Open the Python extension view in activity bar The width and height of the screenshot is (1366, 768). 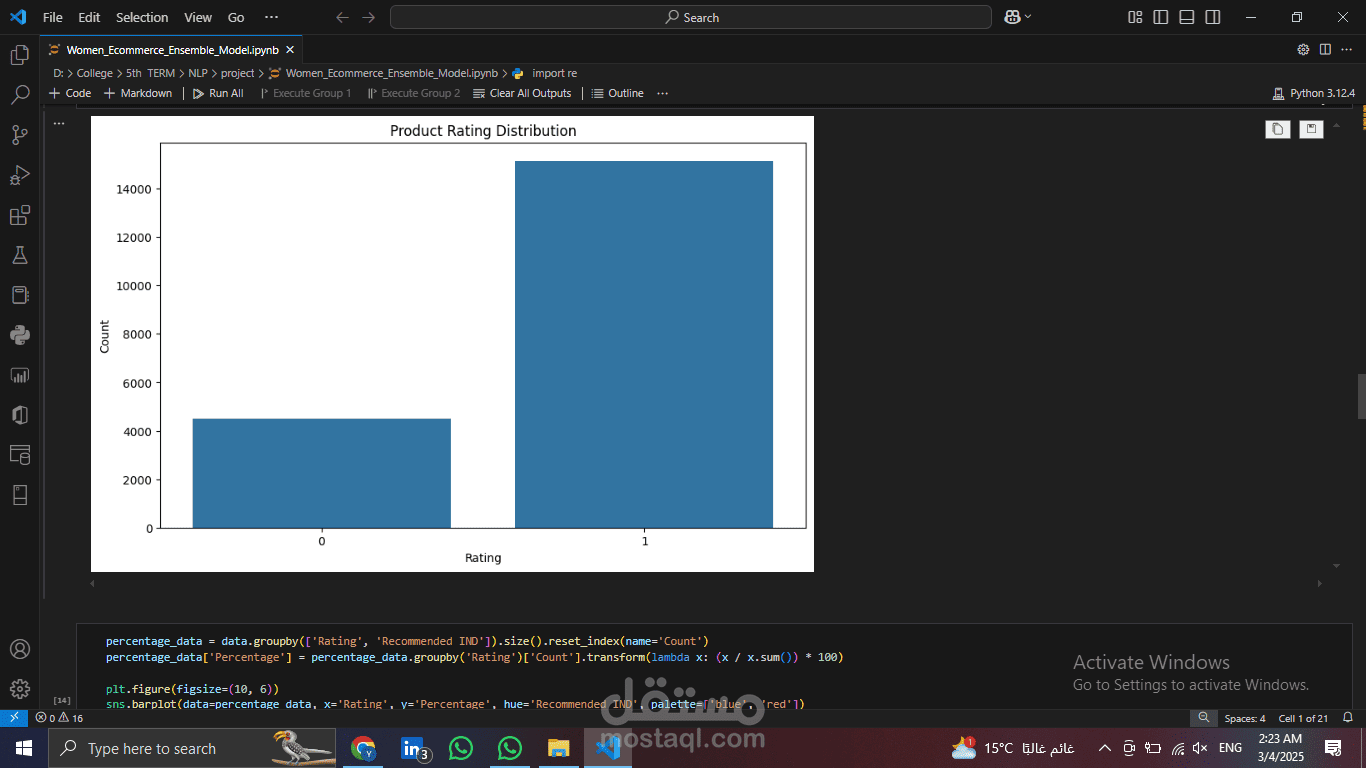point(19,335)
